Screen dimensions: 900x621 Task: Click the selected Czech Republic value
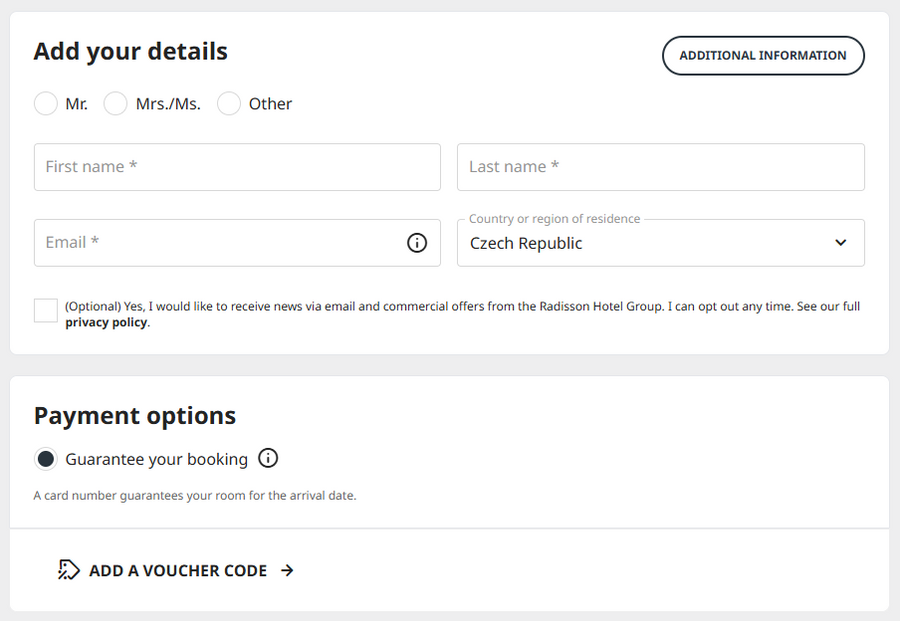[526, 243]
